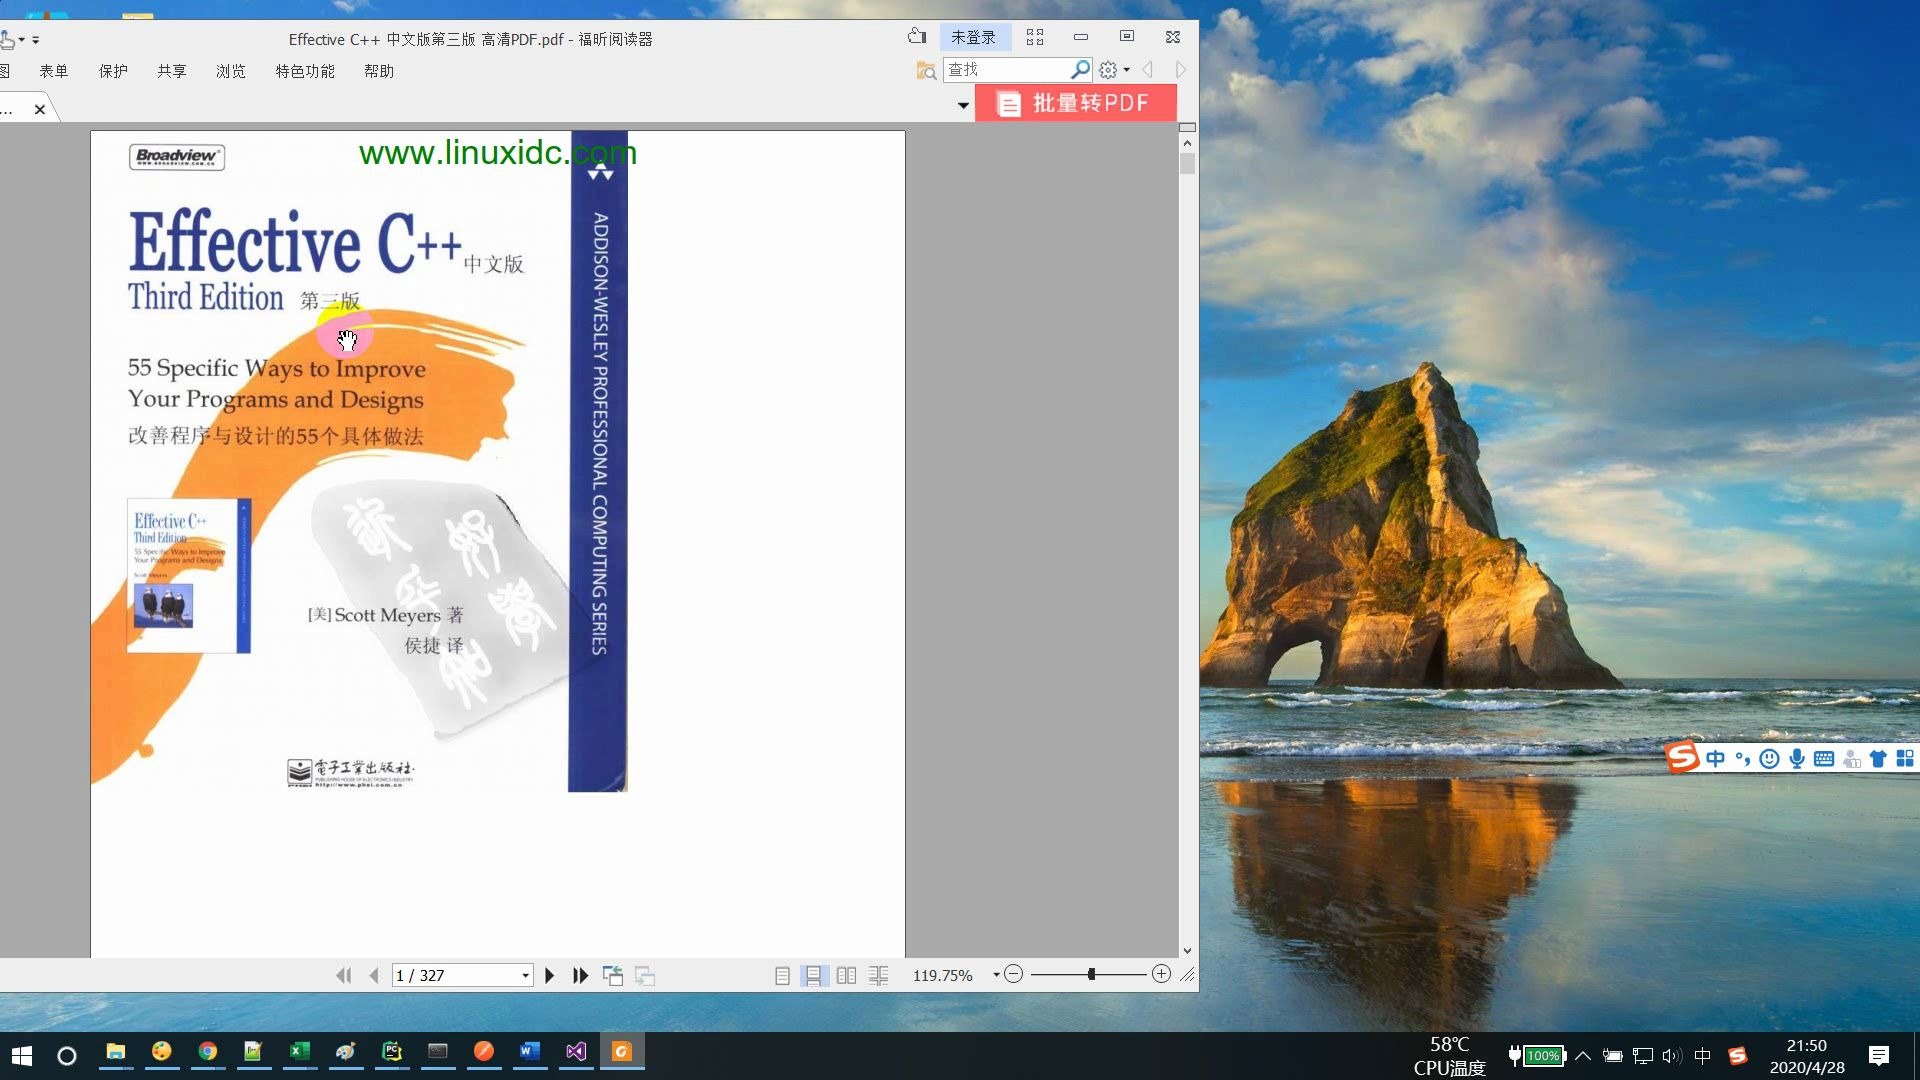Open the 帮助 menu
The height and width of the screenshot is (1080, 1920).
click(379, 71)
